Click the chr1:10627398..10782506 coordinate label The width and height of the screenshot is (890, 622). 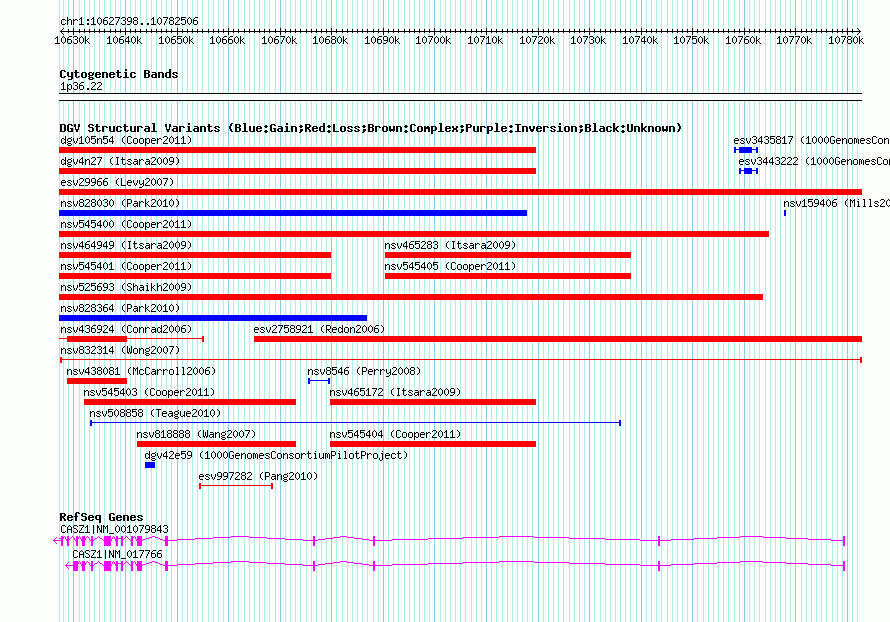point(129,22)
